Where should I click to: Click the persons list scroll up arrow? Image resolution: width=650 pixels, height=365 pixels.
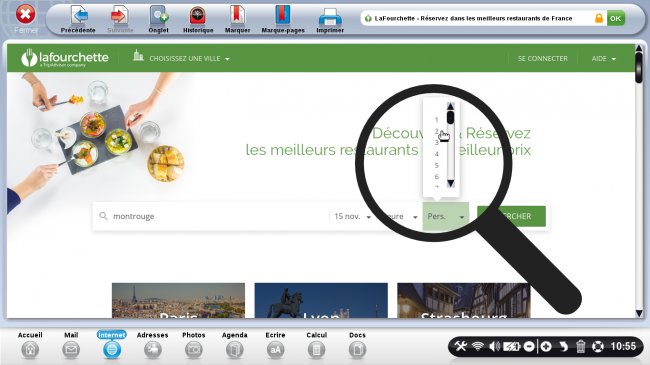pos(451,107)
